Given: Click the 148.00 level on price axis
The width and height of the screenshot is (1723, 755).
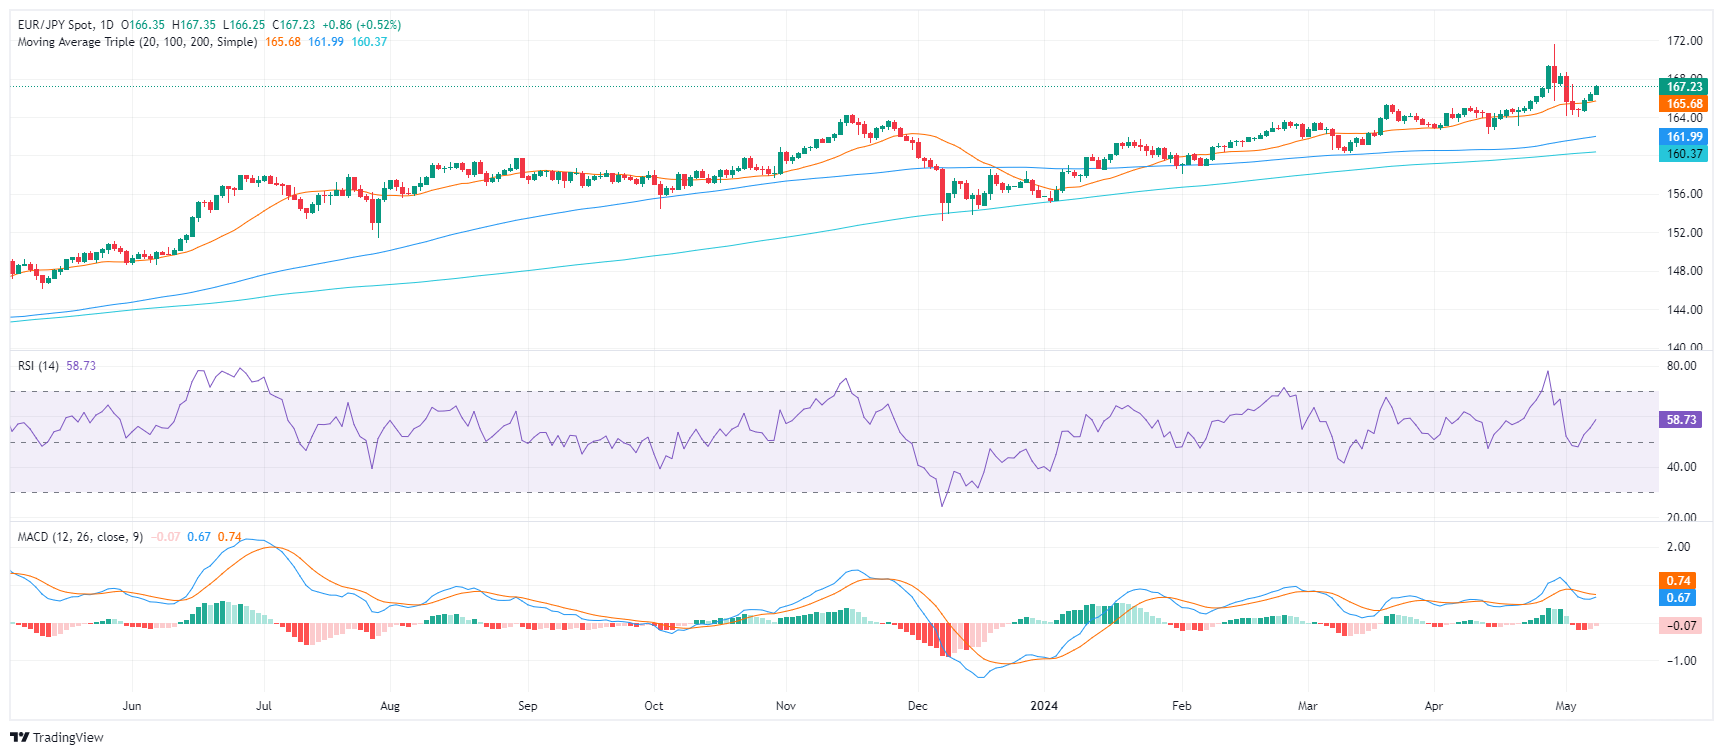Looking at the screenshot, I should pos(1684,271).
